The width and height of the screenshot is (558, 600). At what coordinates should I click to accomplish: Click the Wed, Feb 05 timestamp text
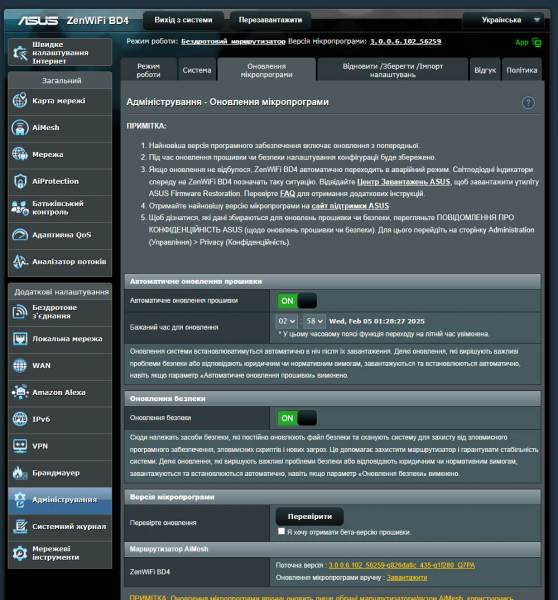[377, 321]
